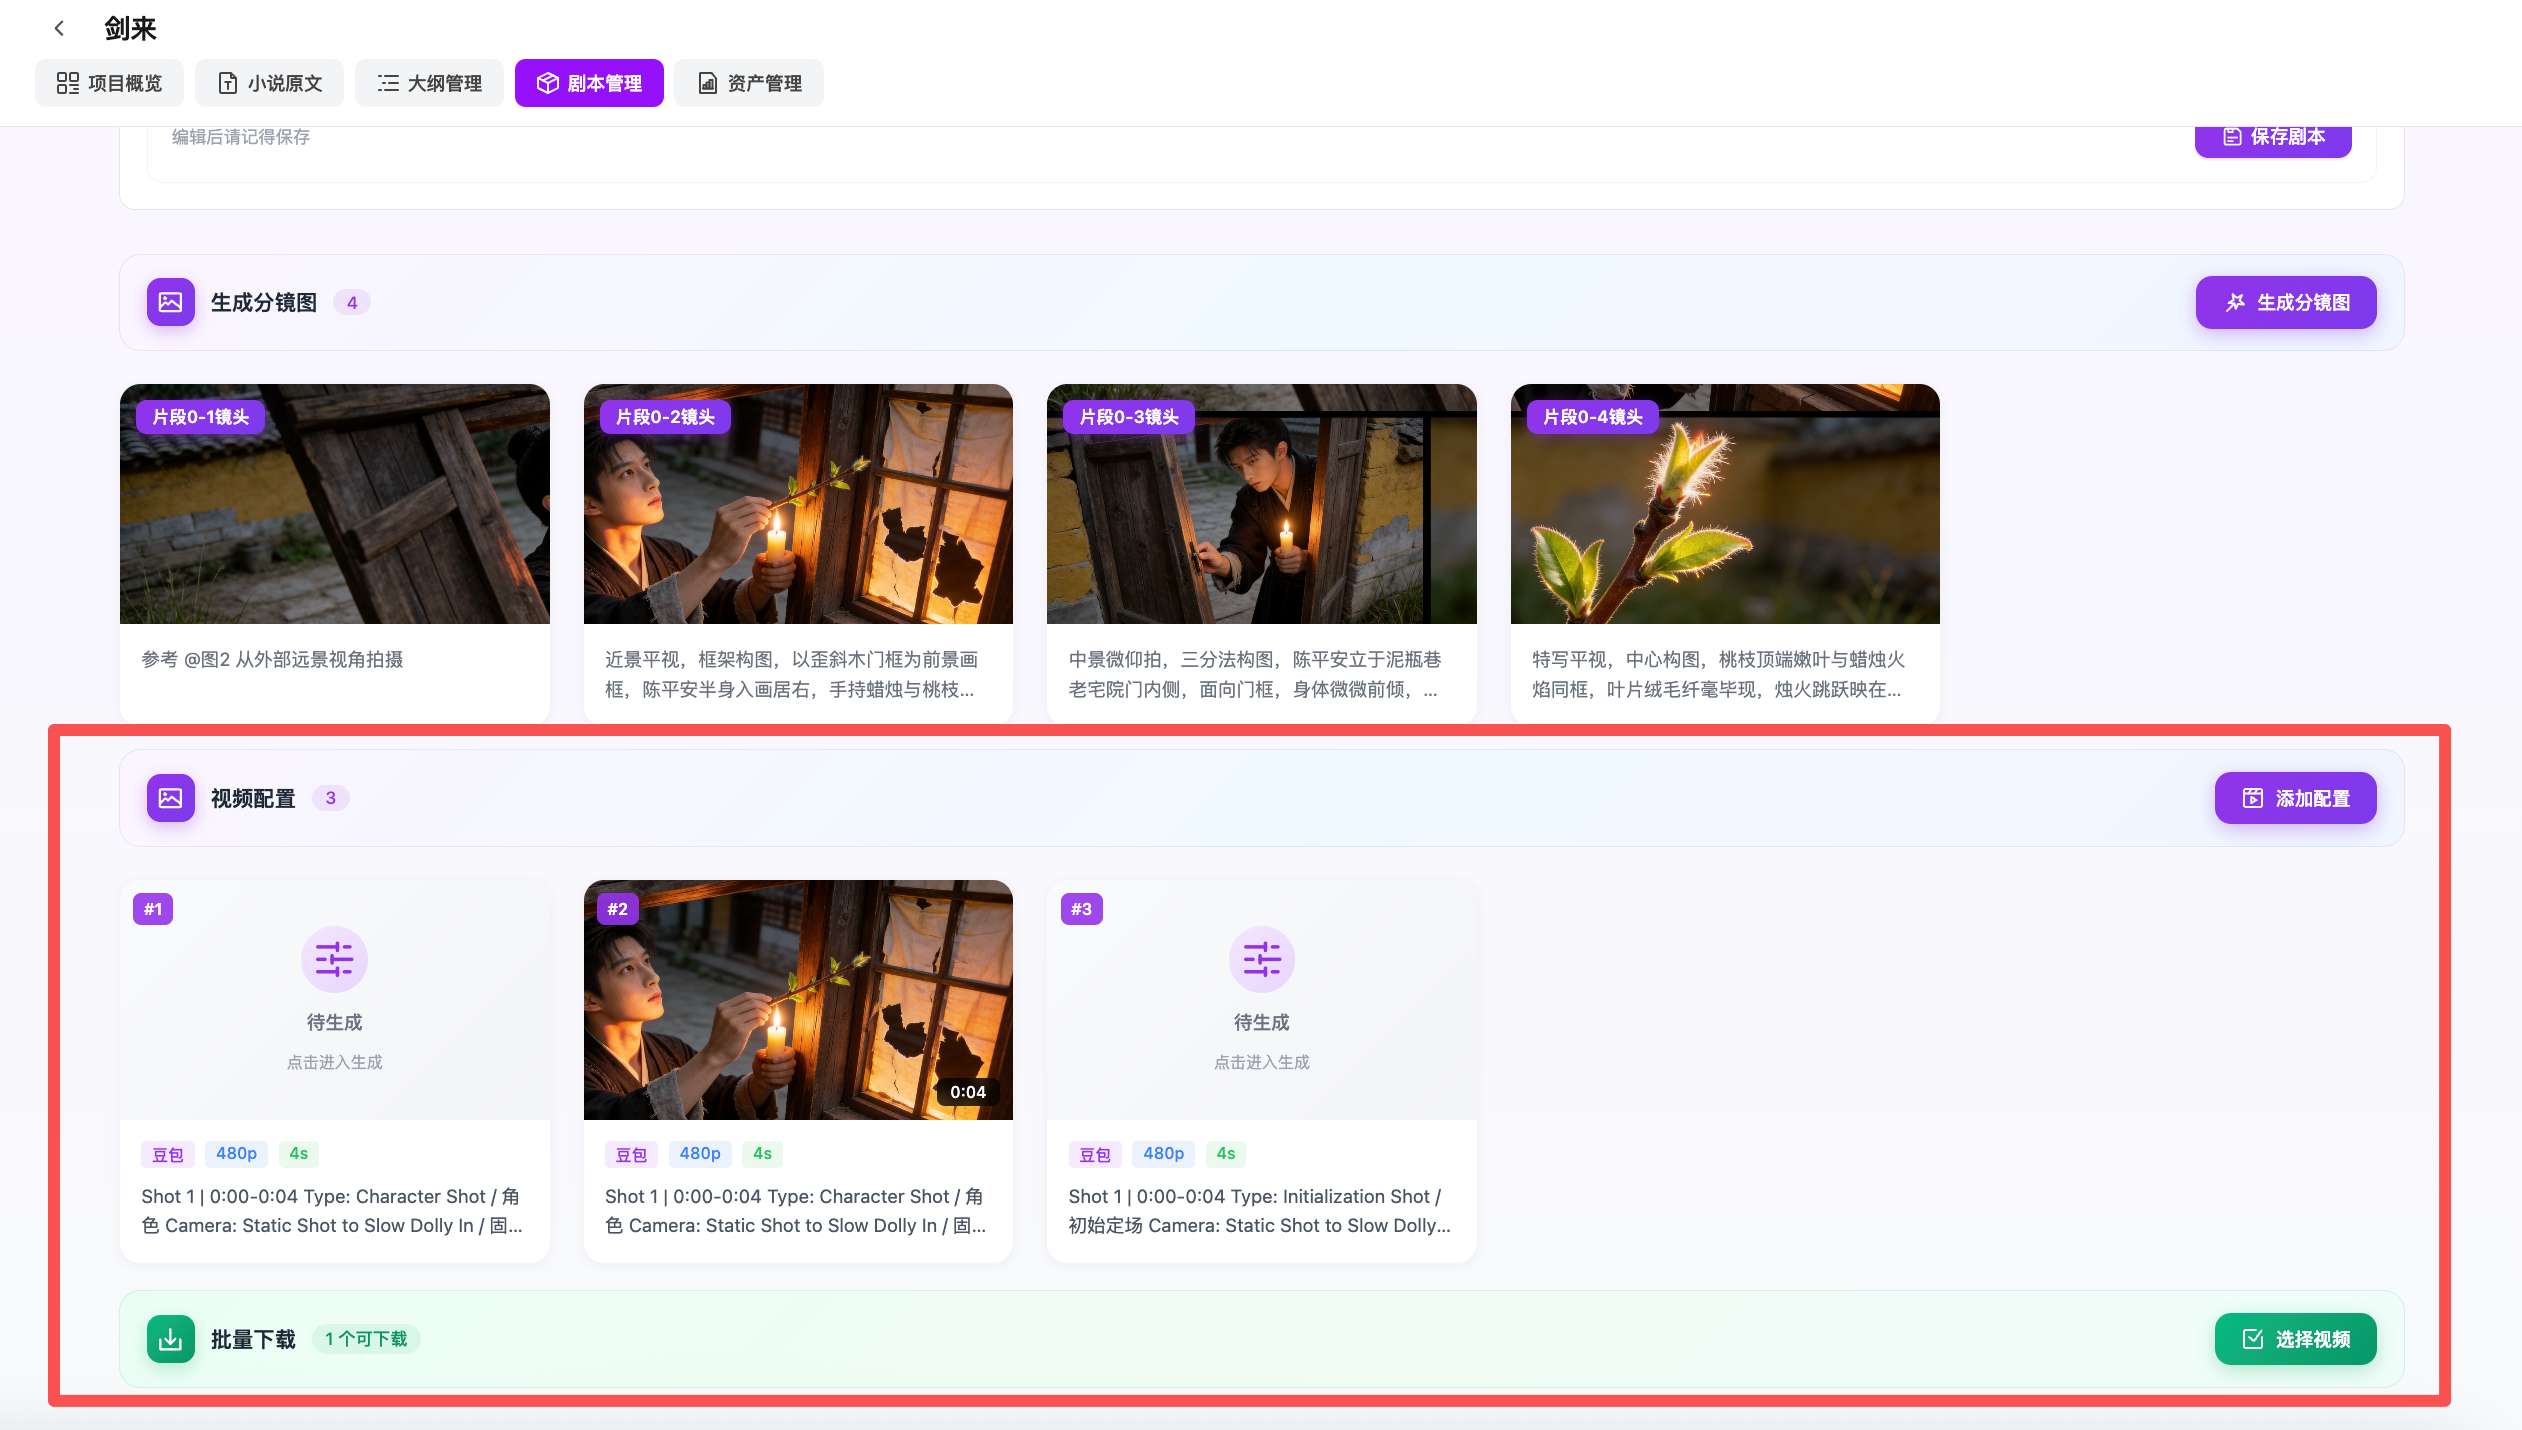Click the 待生成 status on config #3

pos(1262,1022)
